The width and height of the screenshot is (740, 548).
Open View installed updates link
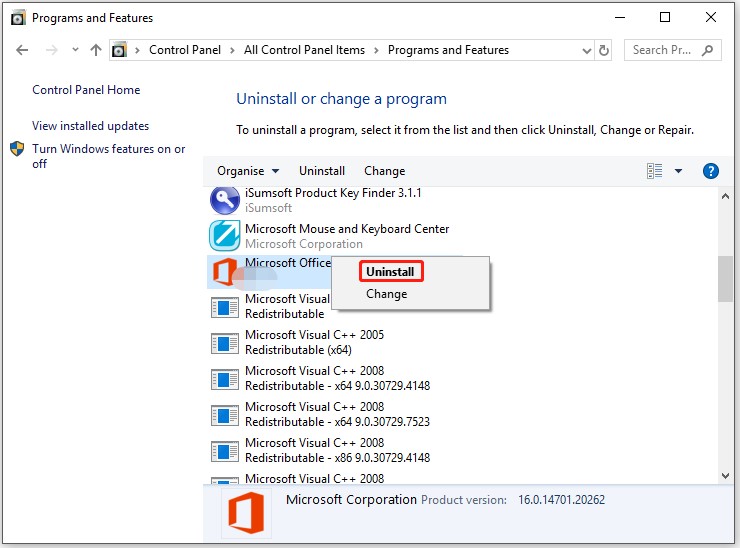click(x=90, y=126)
